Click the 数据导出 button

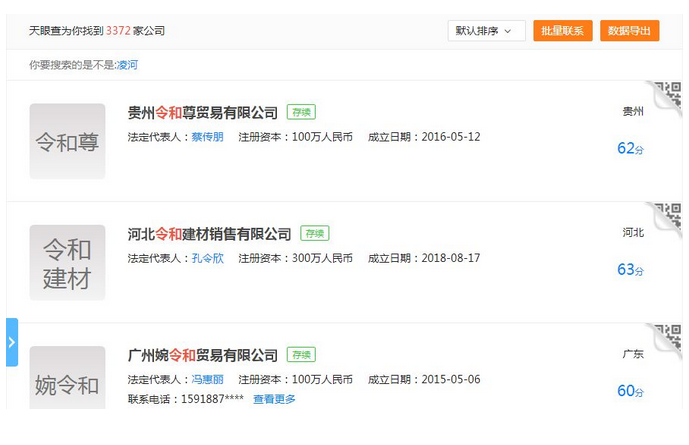point(629,31)
